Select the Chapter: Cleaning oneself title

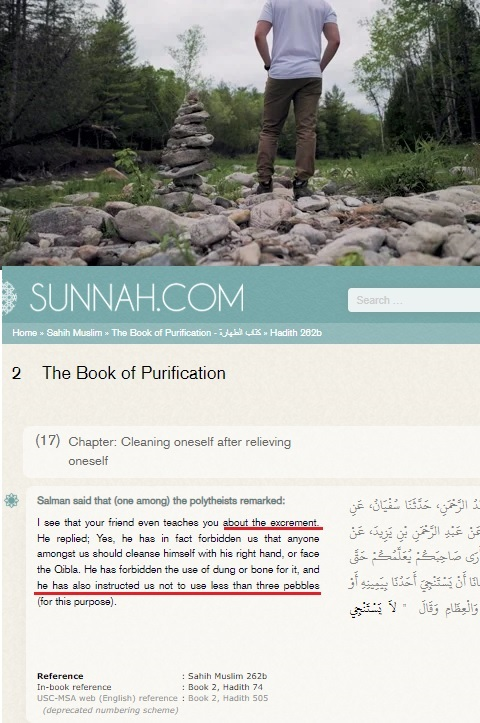[179, 451]
